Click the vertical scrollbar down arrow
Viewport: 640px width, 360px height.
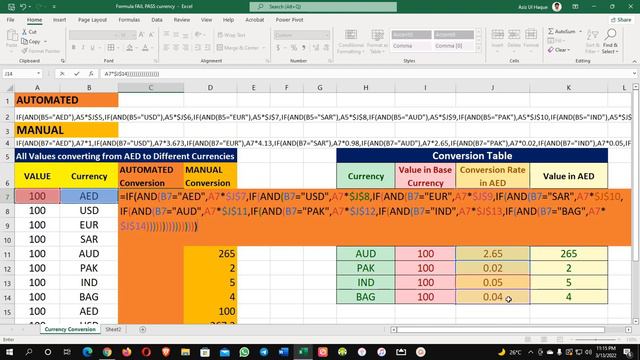(636, 321)
